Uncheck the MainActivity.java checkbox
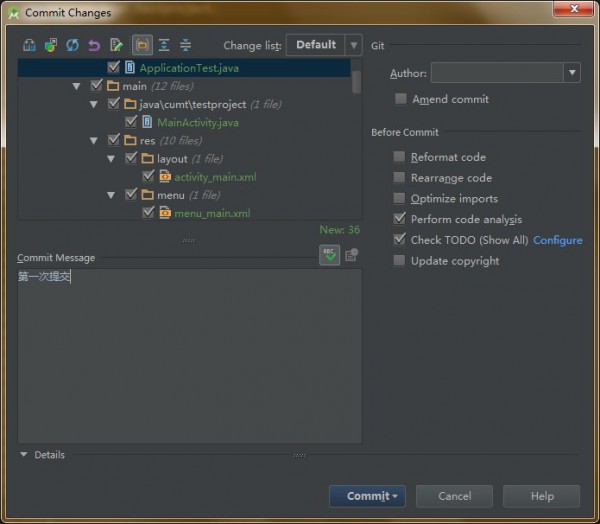The width and height of the screenshot is (600, 524). click(x=130, y=122)
